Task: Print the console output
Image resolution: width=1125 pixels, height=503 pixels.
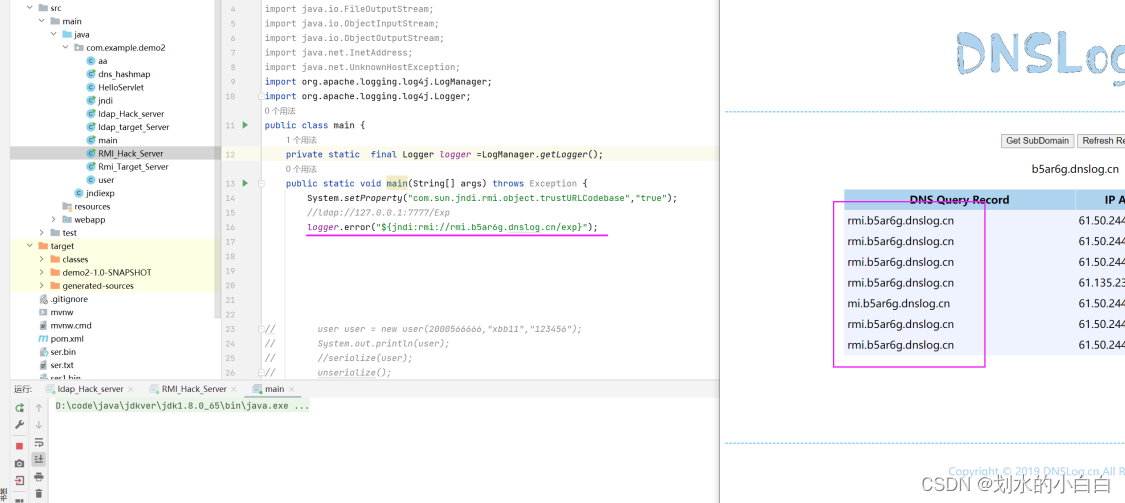Action: 39,476
